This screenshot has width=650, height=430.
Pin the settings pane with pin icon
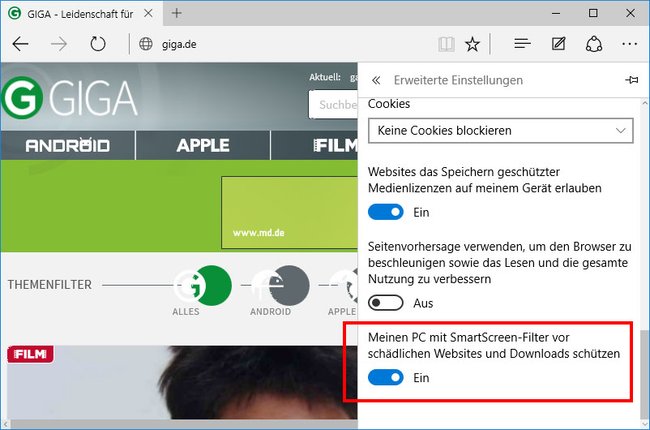tap(632, 80)
